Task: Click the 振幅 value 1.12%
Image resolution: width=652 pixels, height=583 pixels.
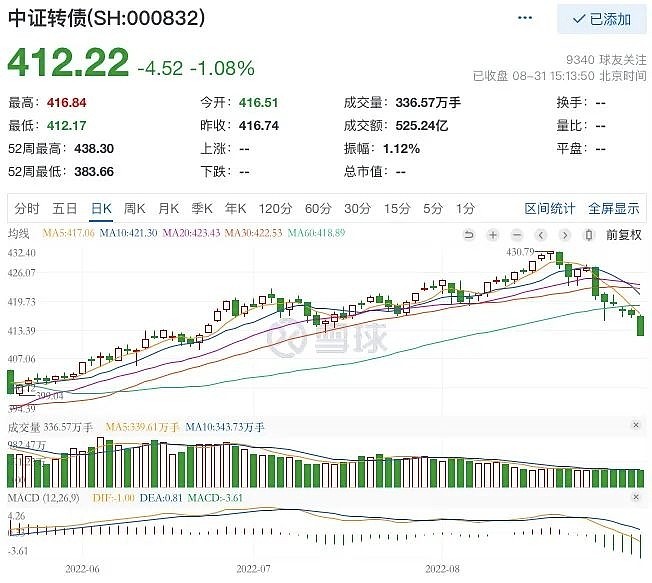Action: click(401, 148)
